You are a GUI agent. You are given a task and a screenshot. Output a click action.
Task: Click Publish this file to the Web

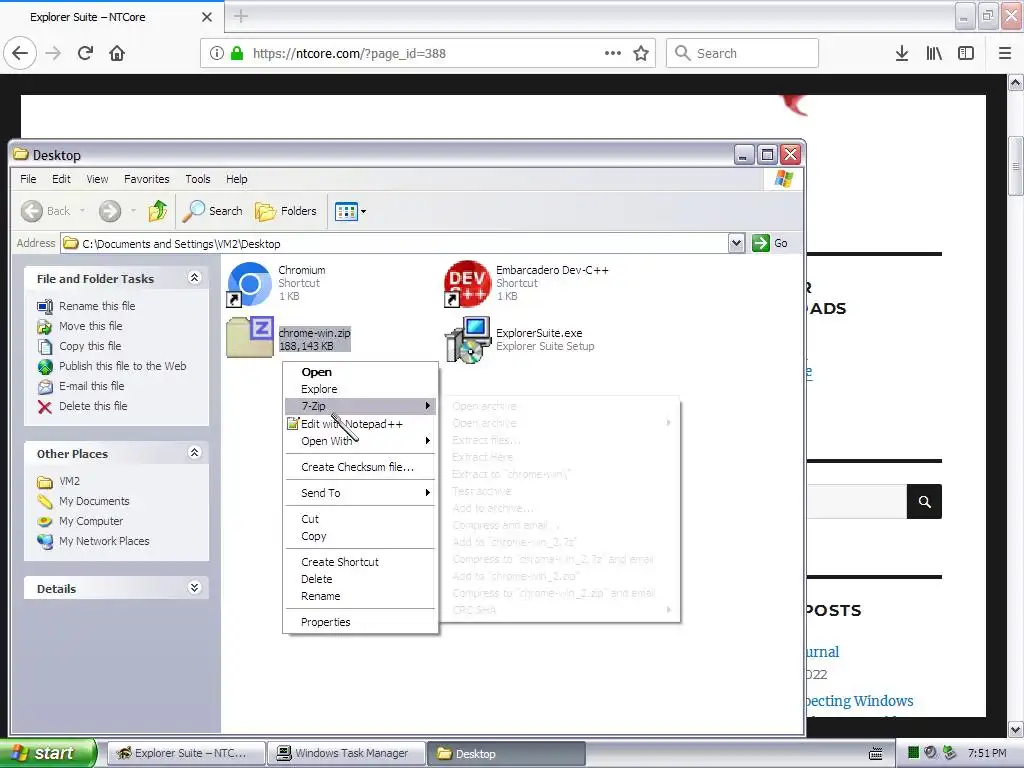pyautogui.click(x=122, y=366)
